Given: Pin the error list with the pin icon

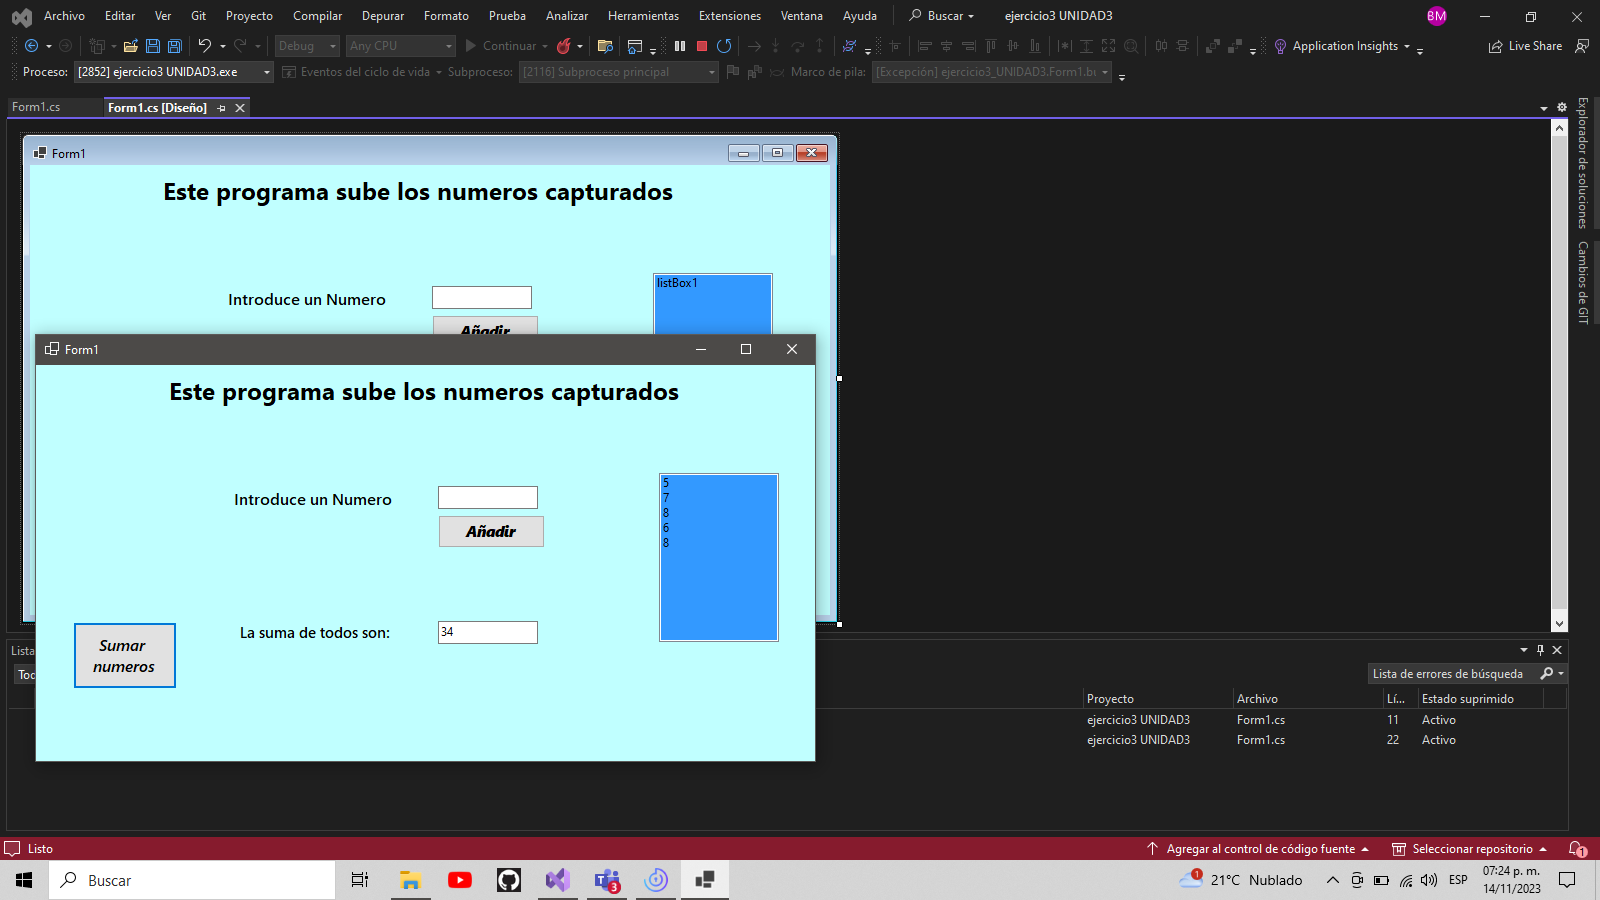Looking at the screenshot, I should (x=1539, y=649).
